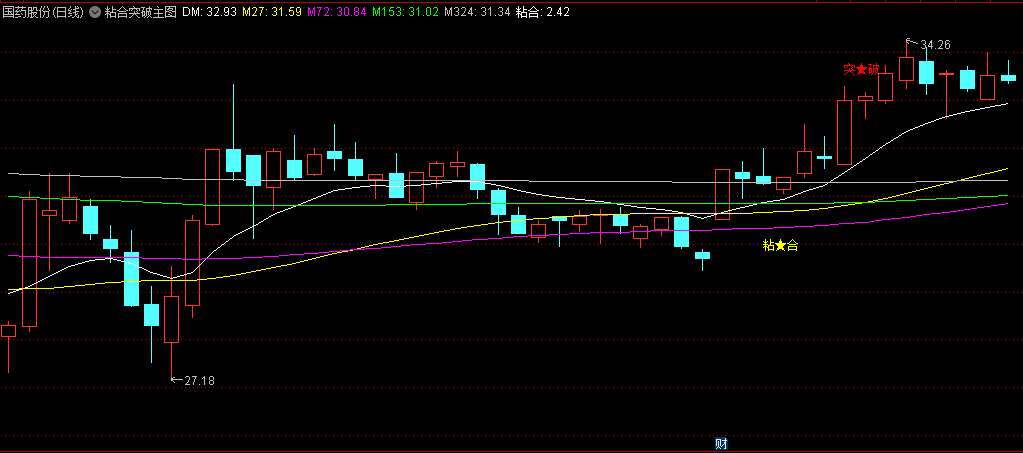Viewport: 1023px width, 453px height.
Task: Select the DM: 32.93 value label
Action: (x=209, y=12)
